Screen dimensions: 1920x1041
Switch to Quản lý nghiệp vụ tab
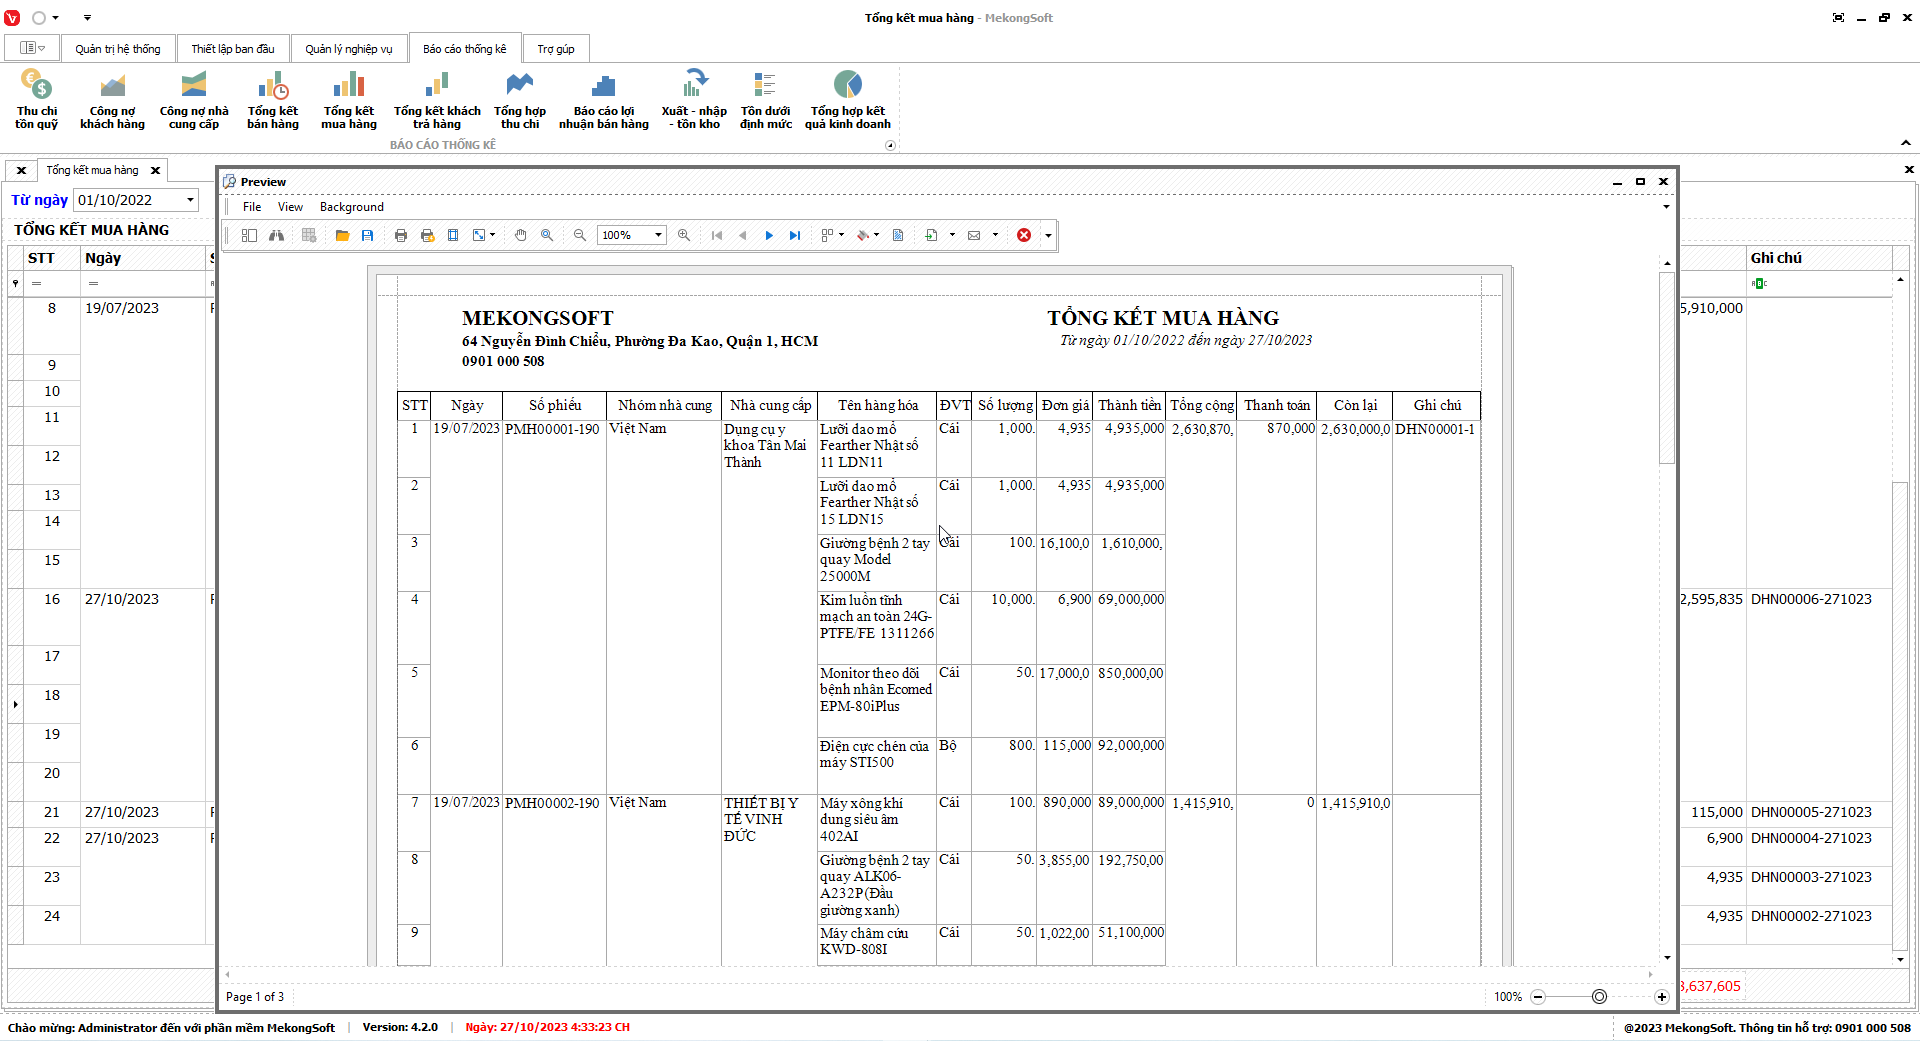click(x=348, y=49)
